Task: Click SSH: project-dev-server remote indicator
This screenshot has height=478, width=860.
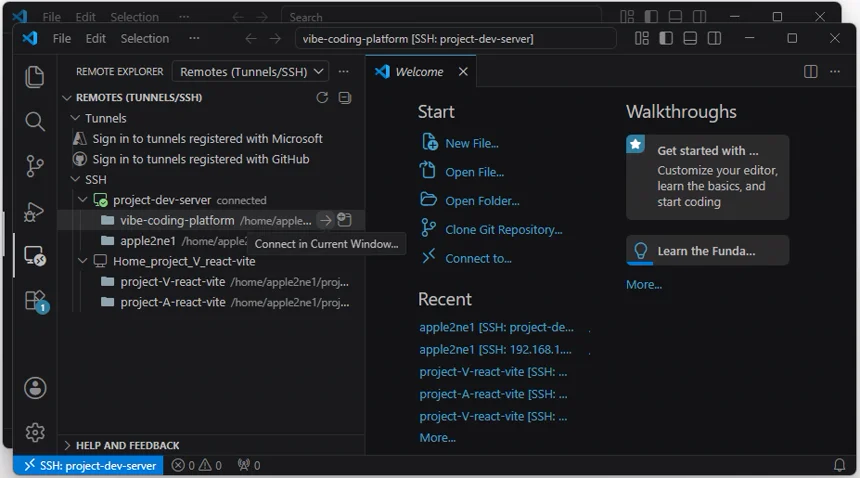Action: tap(88, 465)
